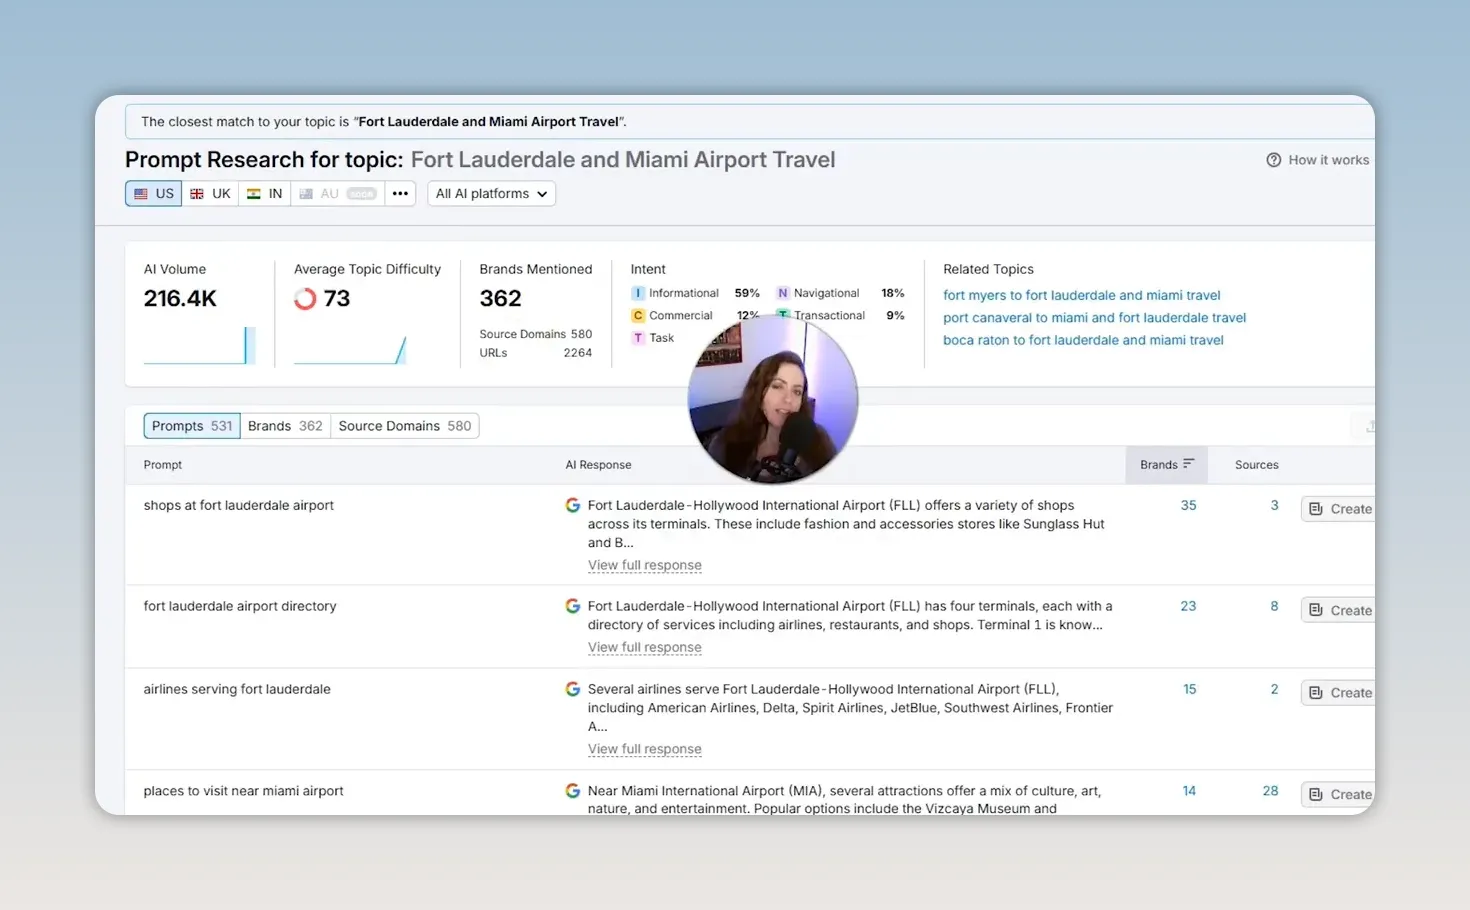Open the 3 sources count in shops row

[1274, 506]
